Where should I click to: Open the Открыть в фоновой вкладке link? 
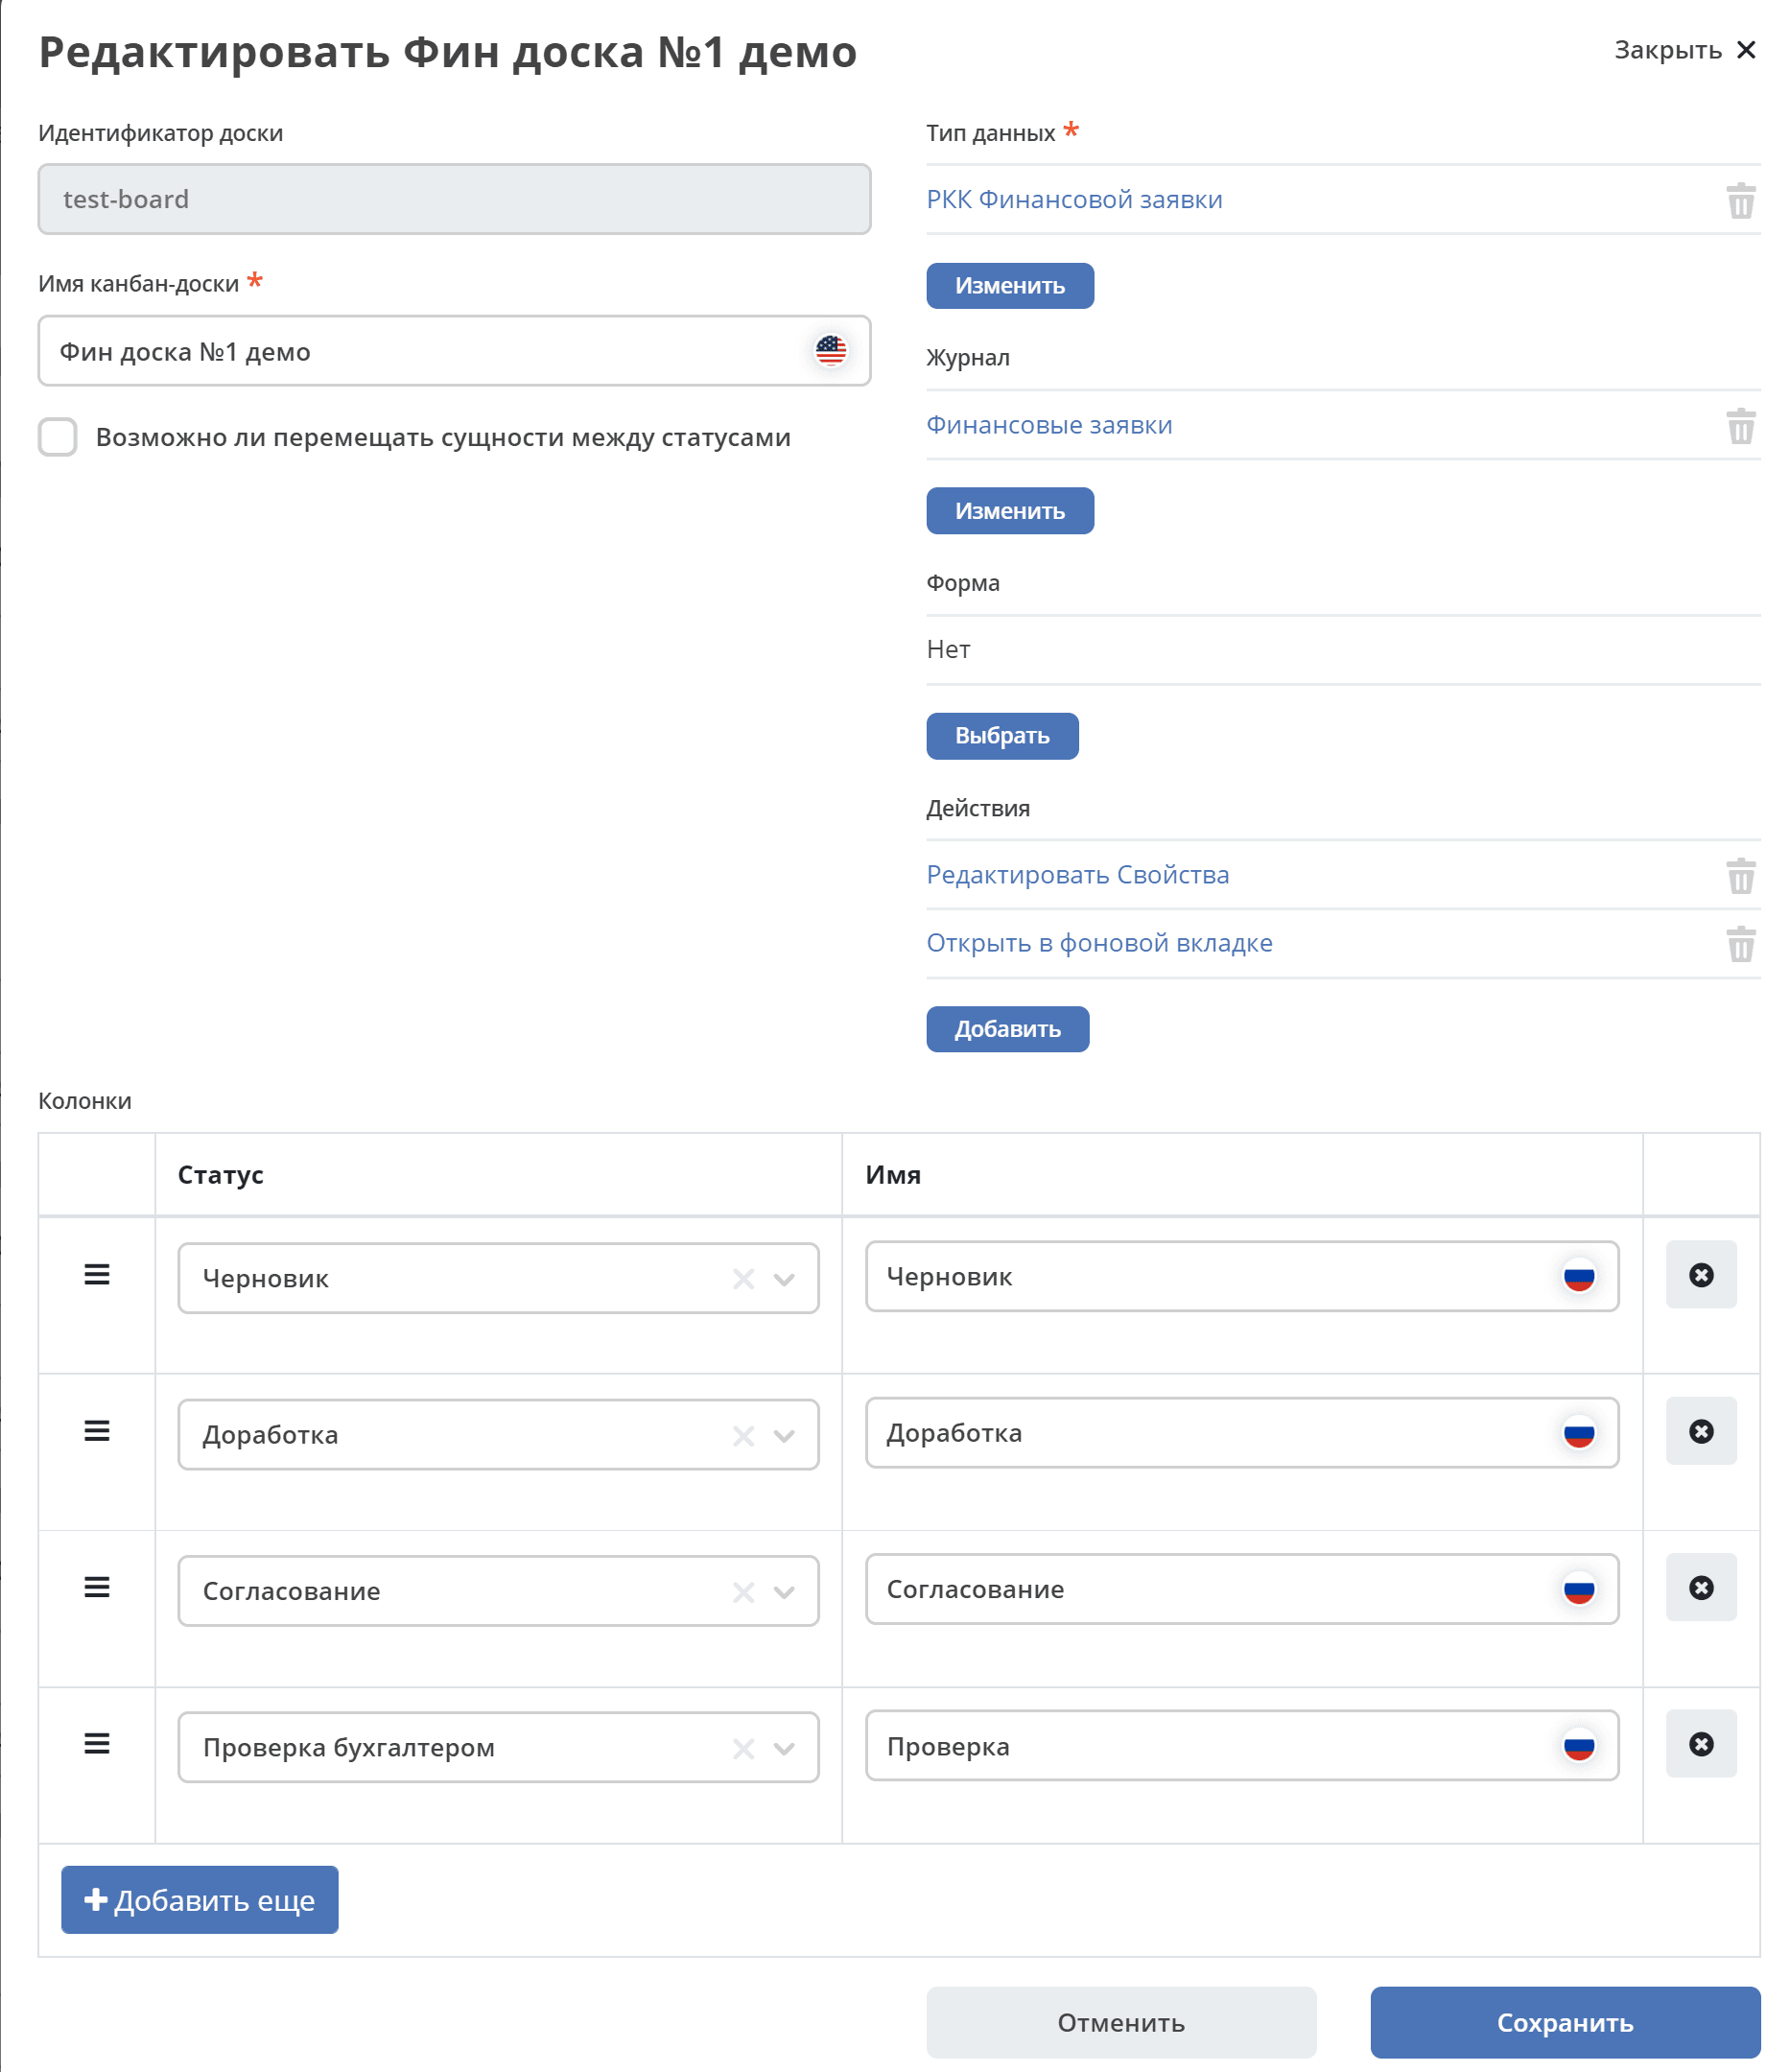tap(1099, 943)
